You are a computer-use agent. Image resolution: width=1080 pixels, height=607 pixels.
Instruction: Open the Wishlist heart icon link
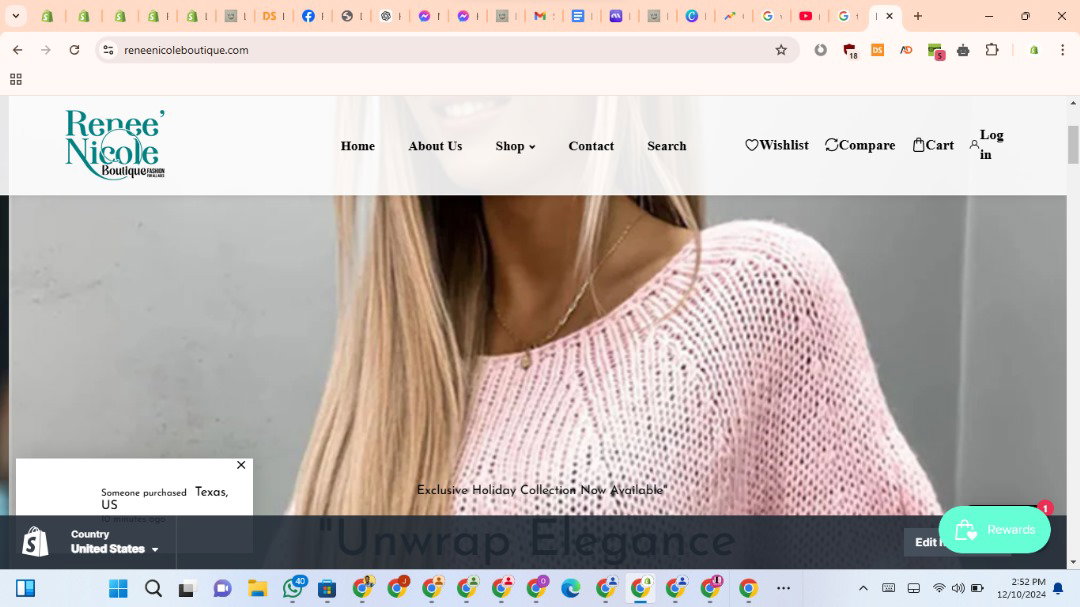click(751, 145)
